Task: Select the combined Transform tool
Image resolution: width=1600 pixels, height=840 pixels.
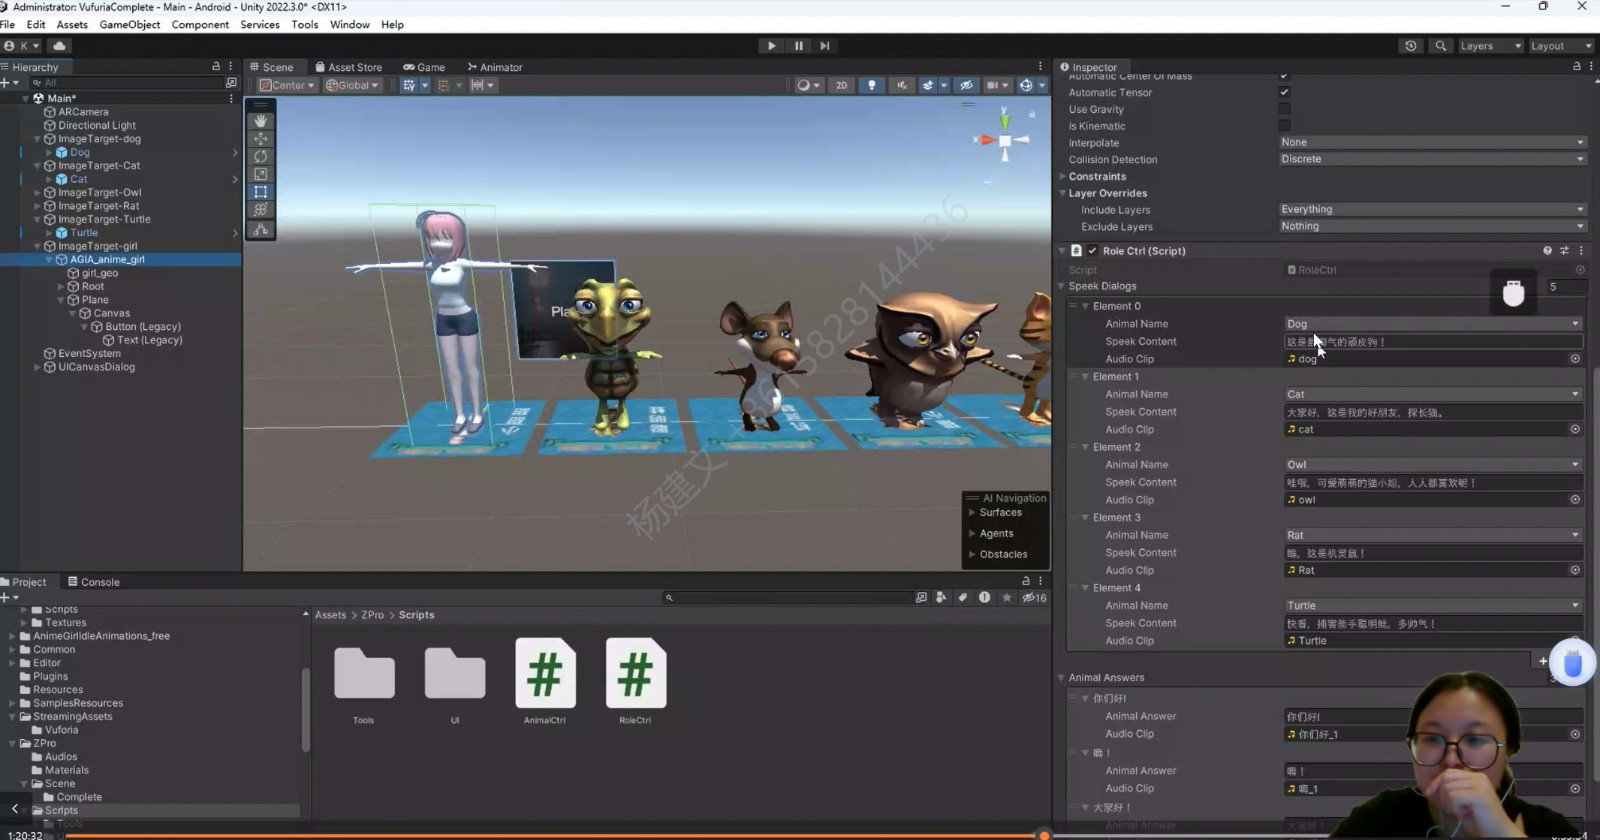Action: point(261,210)
